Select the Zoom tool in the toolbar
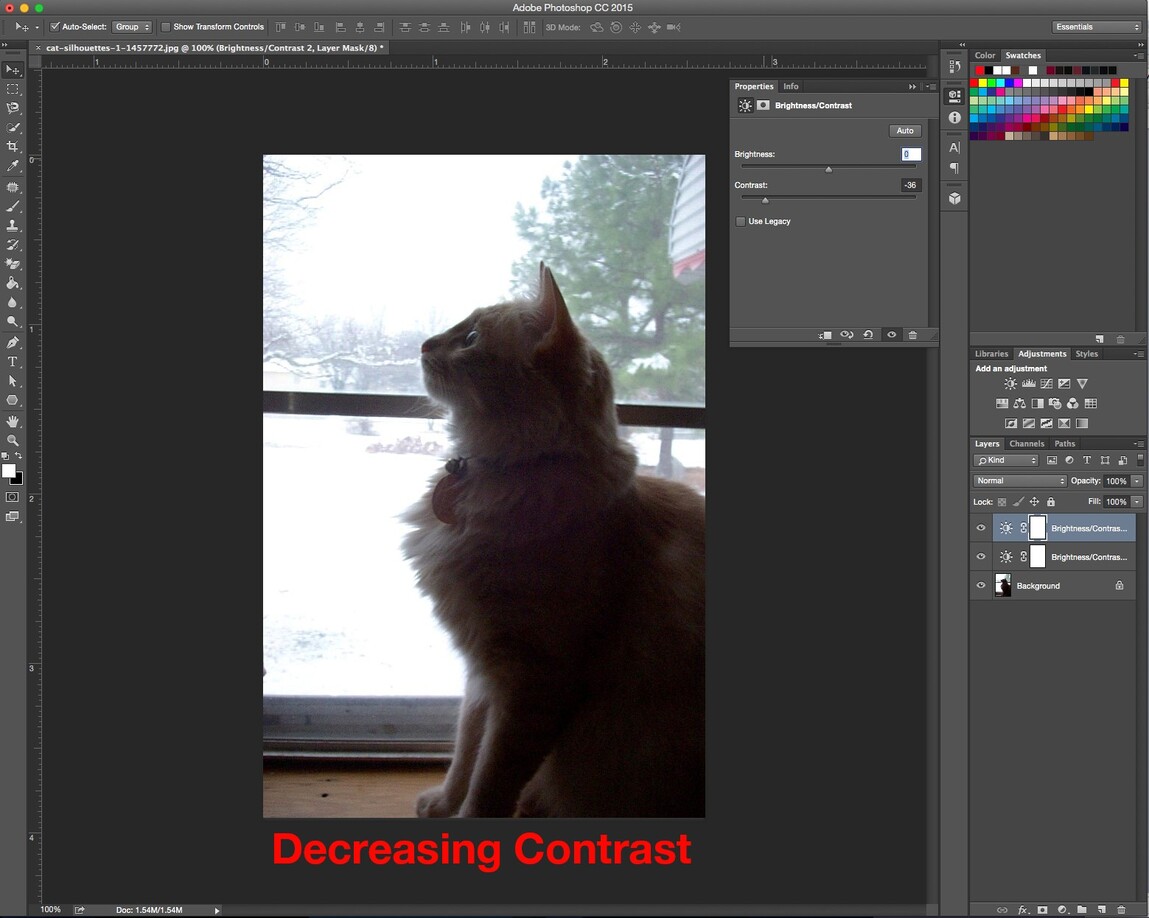1149x918 pixels. coord(12,440)
